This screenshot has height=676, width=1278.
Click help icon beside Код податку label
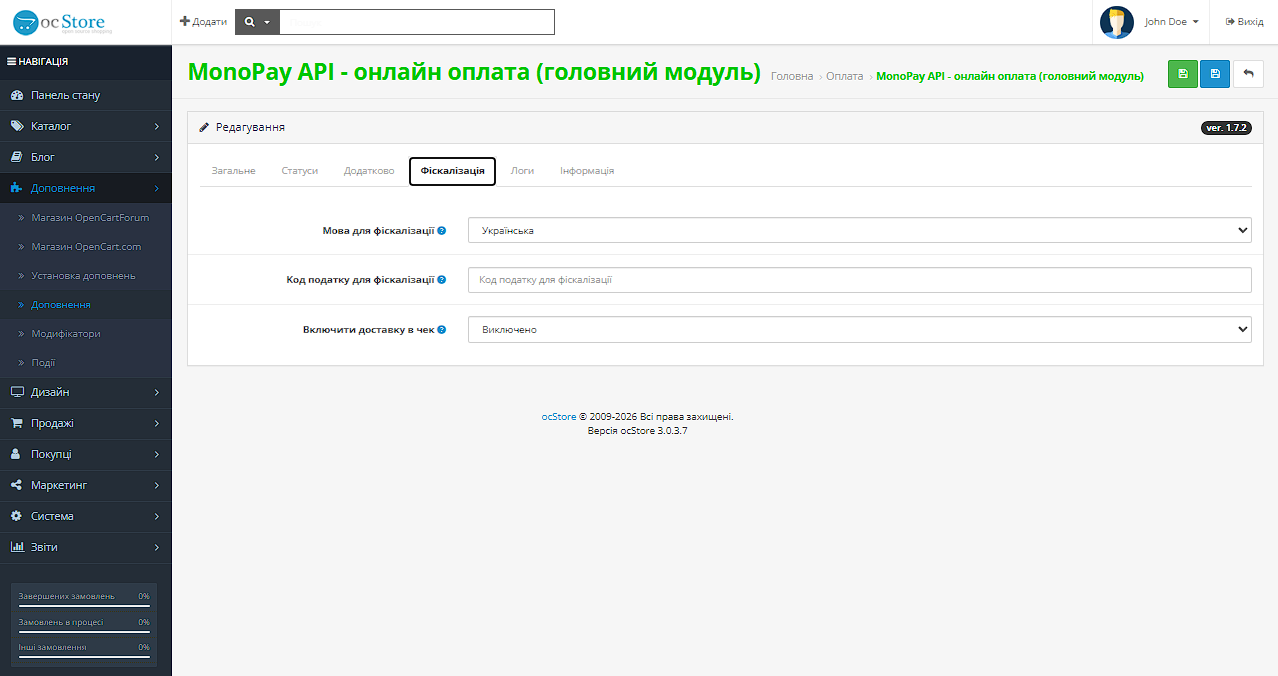[x=442, y=280]
